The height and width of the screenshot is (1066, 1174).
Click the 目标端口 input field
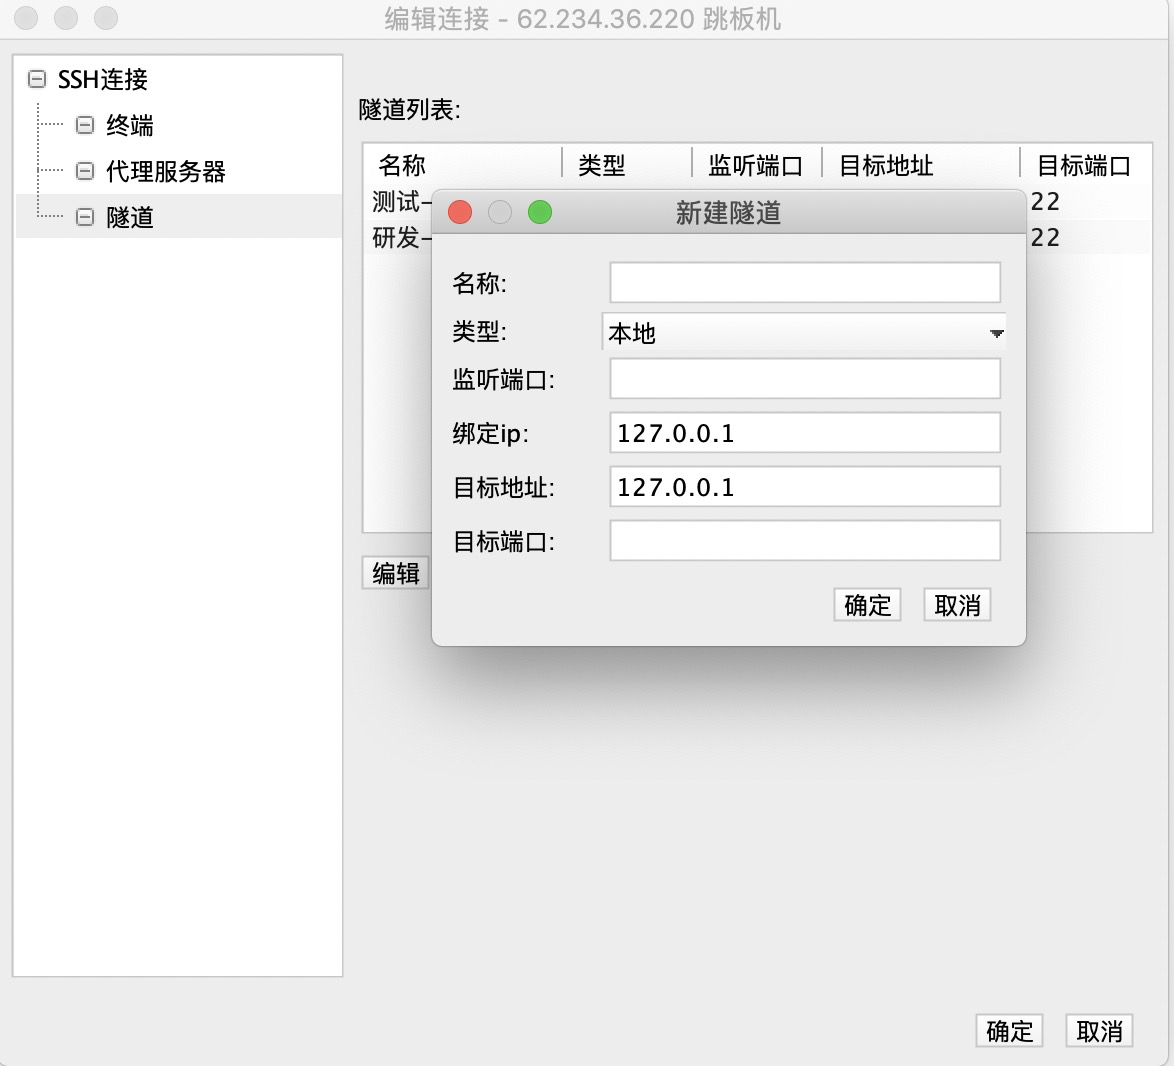pos(804,540)
